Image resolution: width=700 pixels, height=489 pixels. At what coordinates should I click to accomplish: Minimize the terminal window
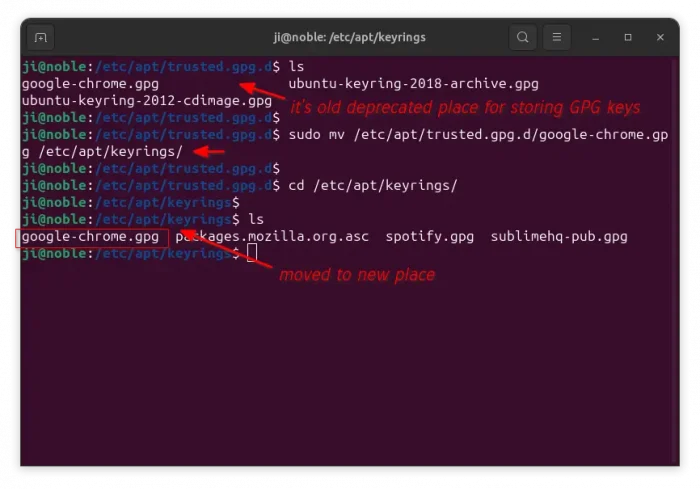coord(597,37)
